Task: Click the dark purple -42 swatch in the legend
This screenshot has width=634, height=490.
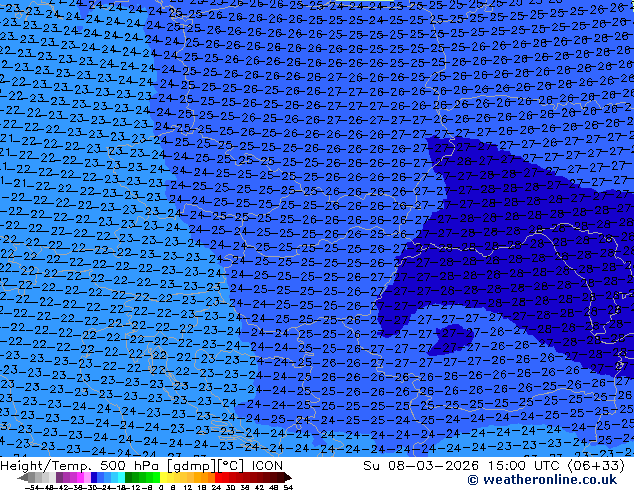Action: pos(59,477)
